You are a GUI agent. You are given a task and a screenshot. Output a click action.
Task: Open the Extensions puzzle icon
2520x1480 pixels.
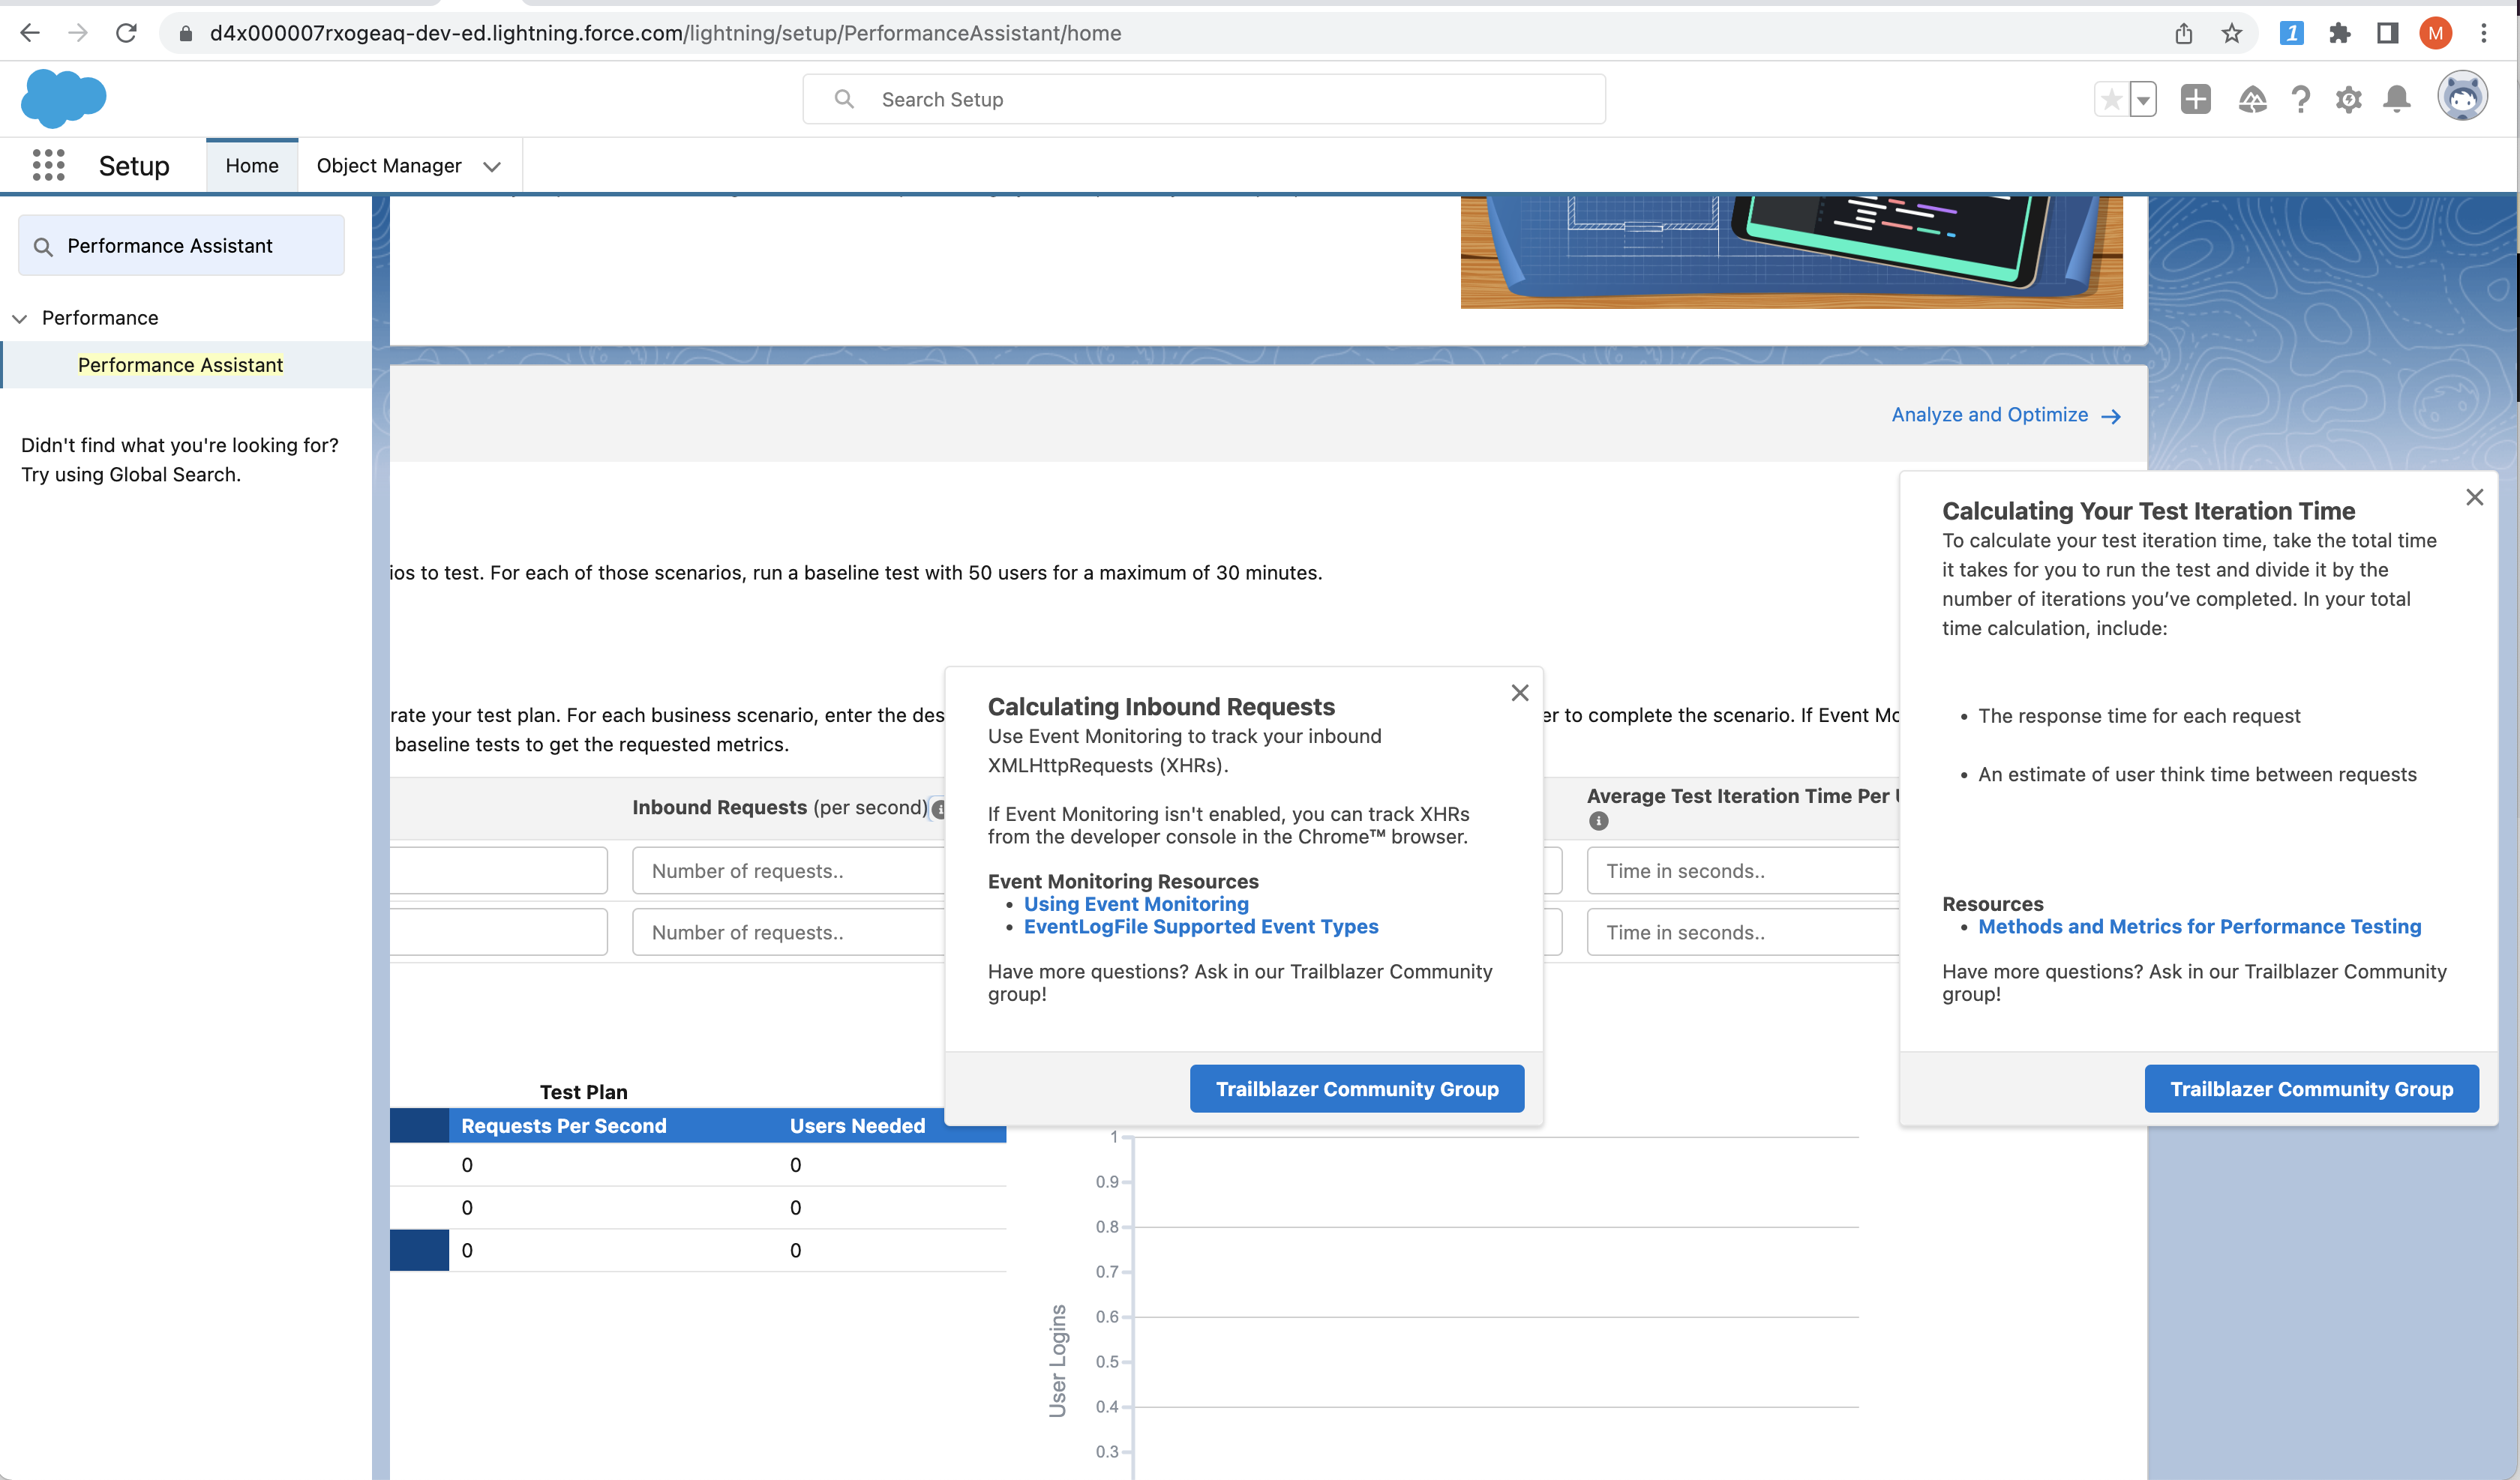point(2339,34)
